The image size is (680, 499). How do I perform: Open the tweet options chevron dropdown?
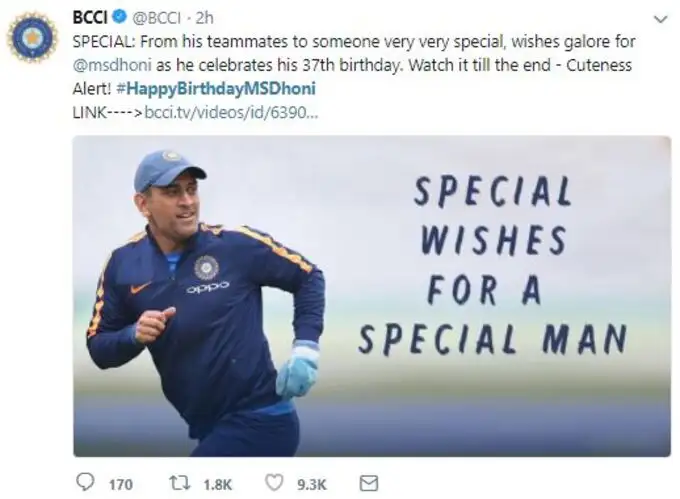659,20
